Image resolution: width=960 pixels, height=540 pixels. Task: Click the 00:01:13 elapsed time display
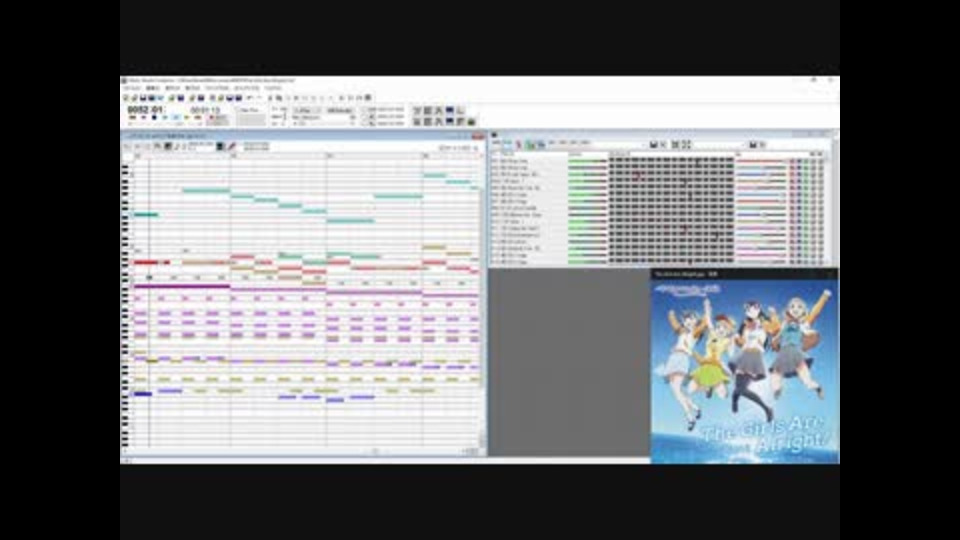coord(205,110)
